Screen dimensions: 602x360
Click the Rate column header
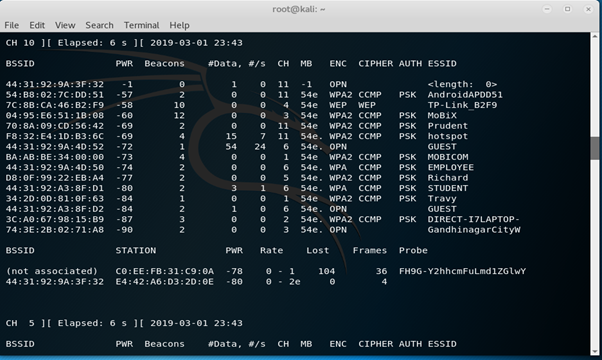pyautogui.click(x=271, y=251)
